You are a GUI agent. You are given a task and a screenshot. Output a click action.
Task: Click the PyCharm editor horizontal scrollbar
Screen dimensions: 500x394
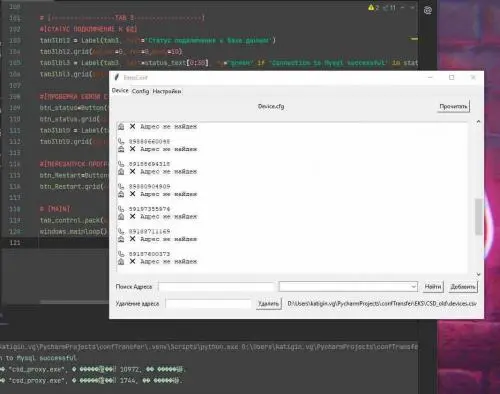pos(74,302)
